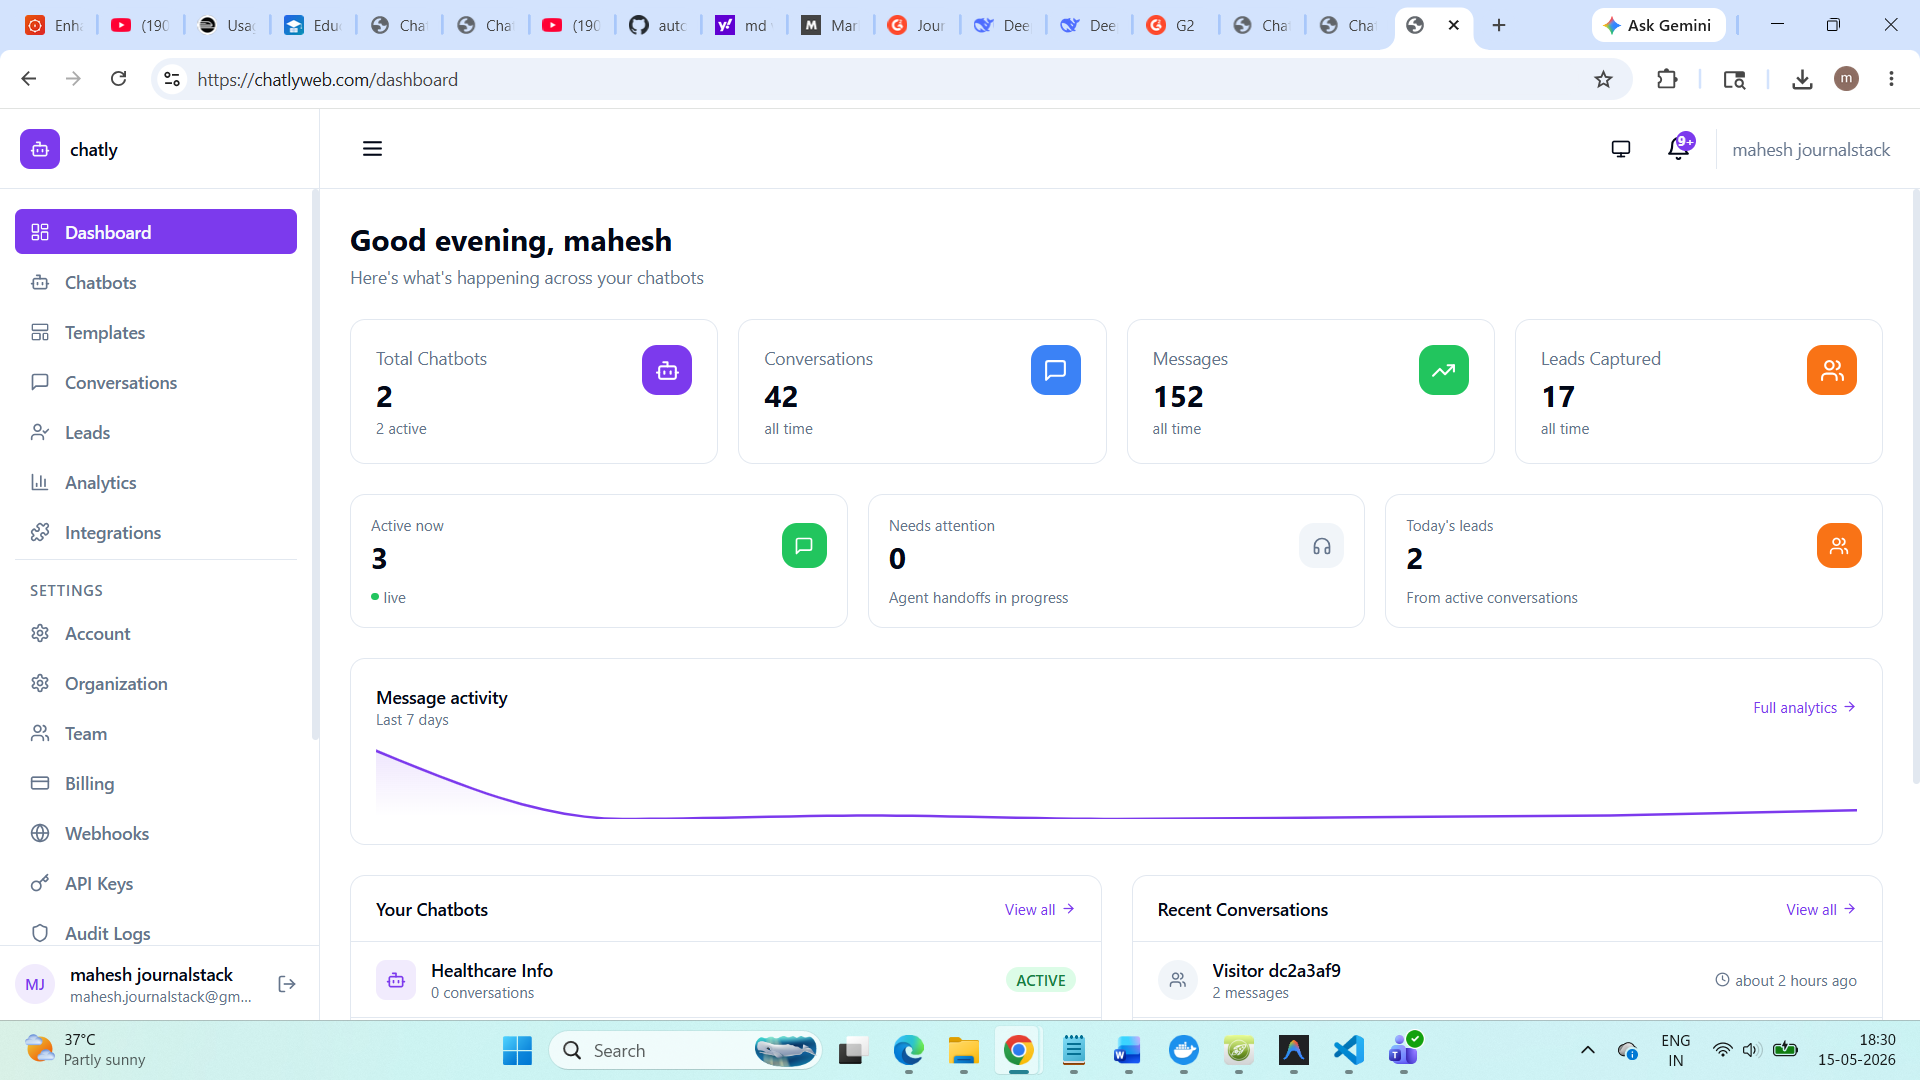The height and width of the screenshot is (1080, 1920).
Task: Open Chrome profile avatar
Action: coord(1847,79)
